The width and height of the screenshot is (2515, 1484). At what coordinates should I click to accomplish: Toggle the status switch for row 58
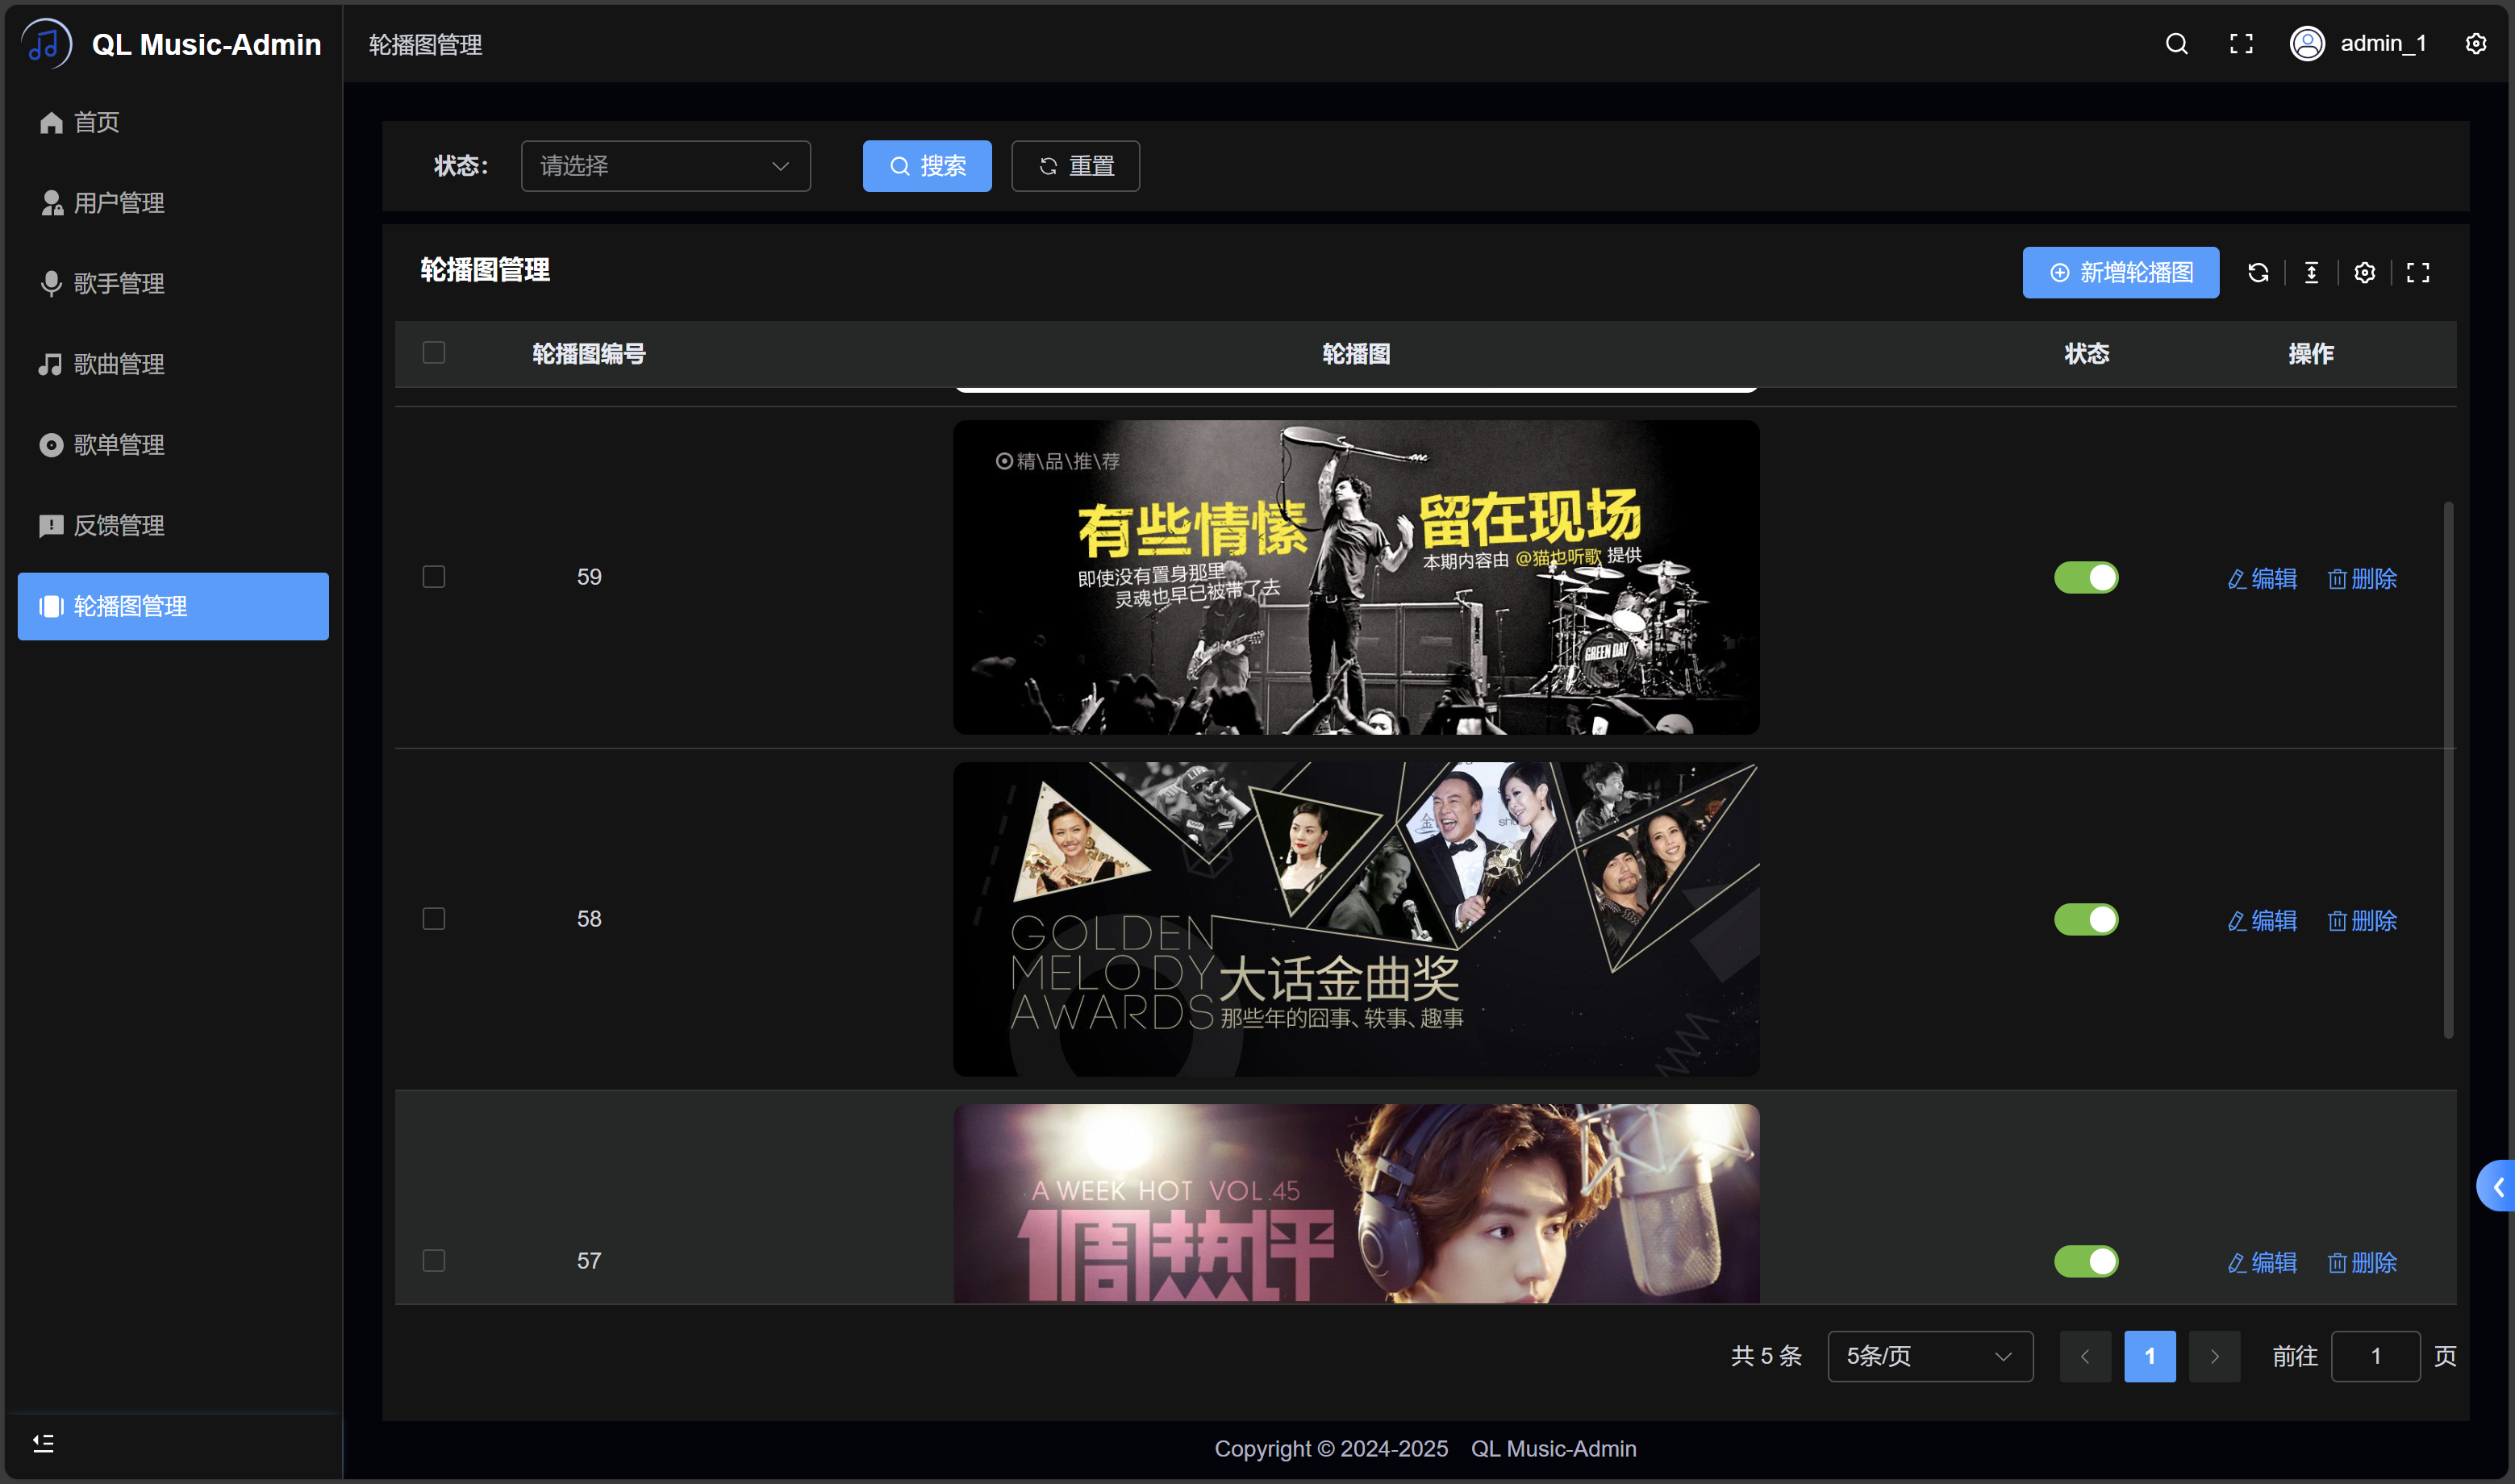click(x=2086, y=920)
